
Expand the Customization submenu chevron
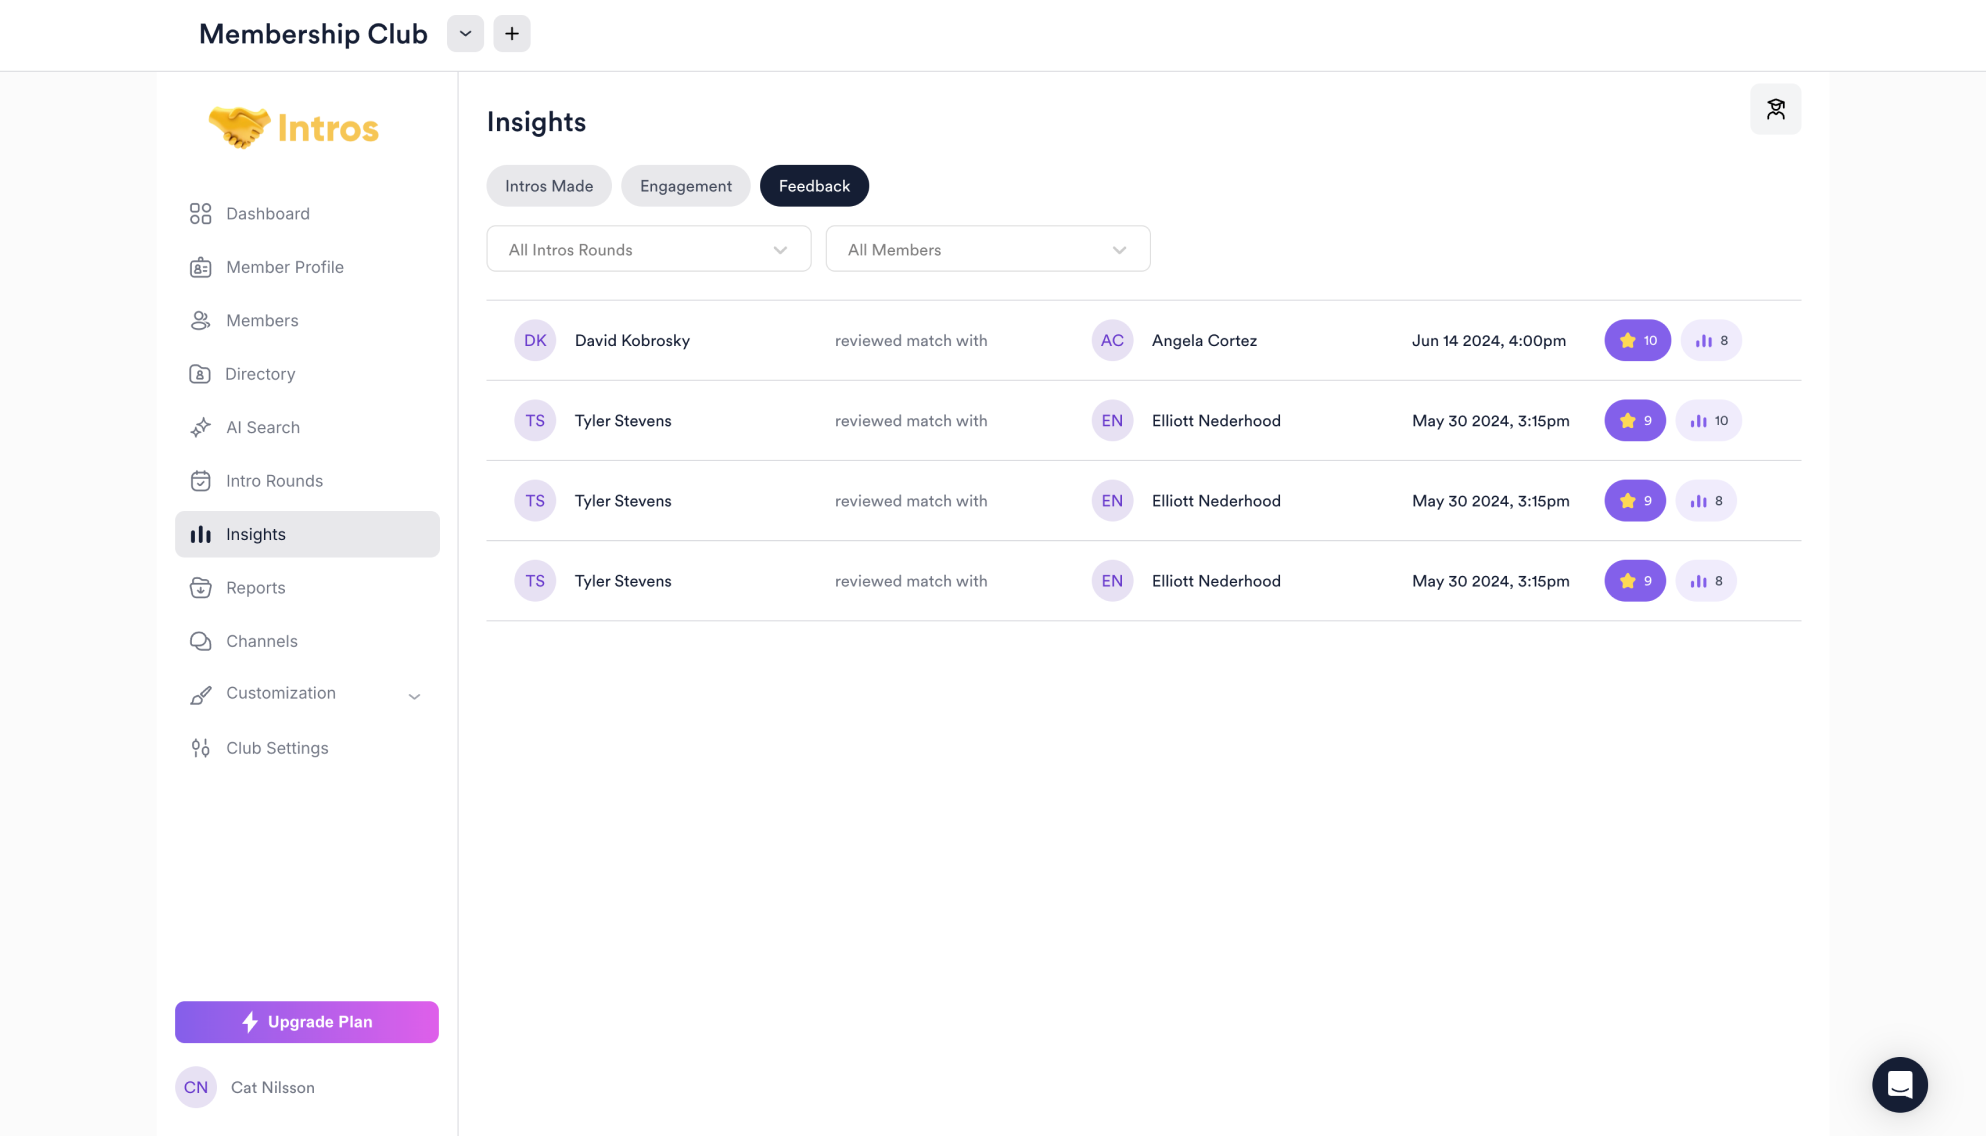(x=414, y=696)
